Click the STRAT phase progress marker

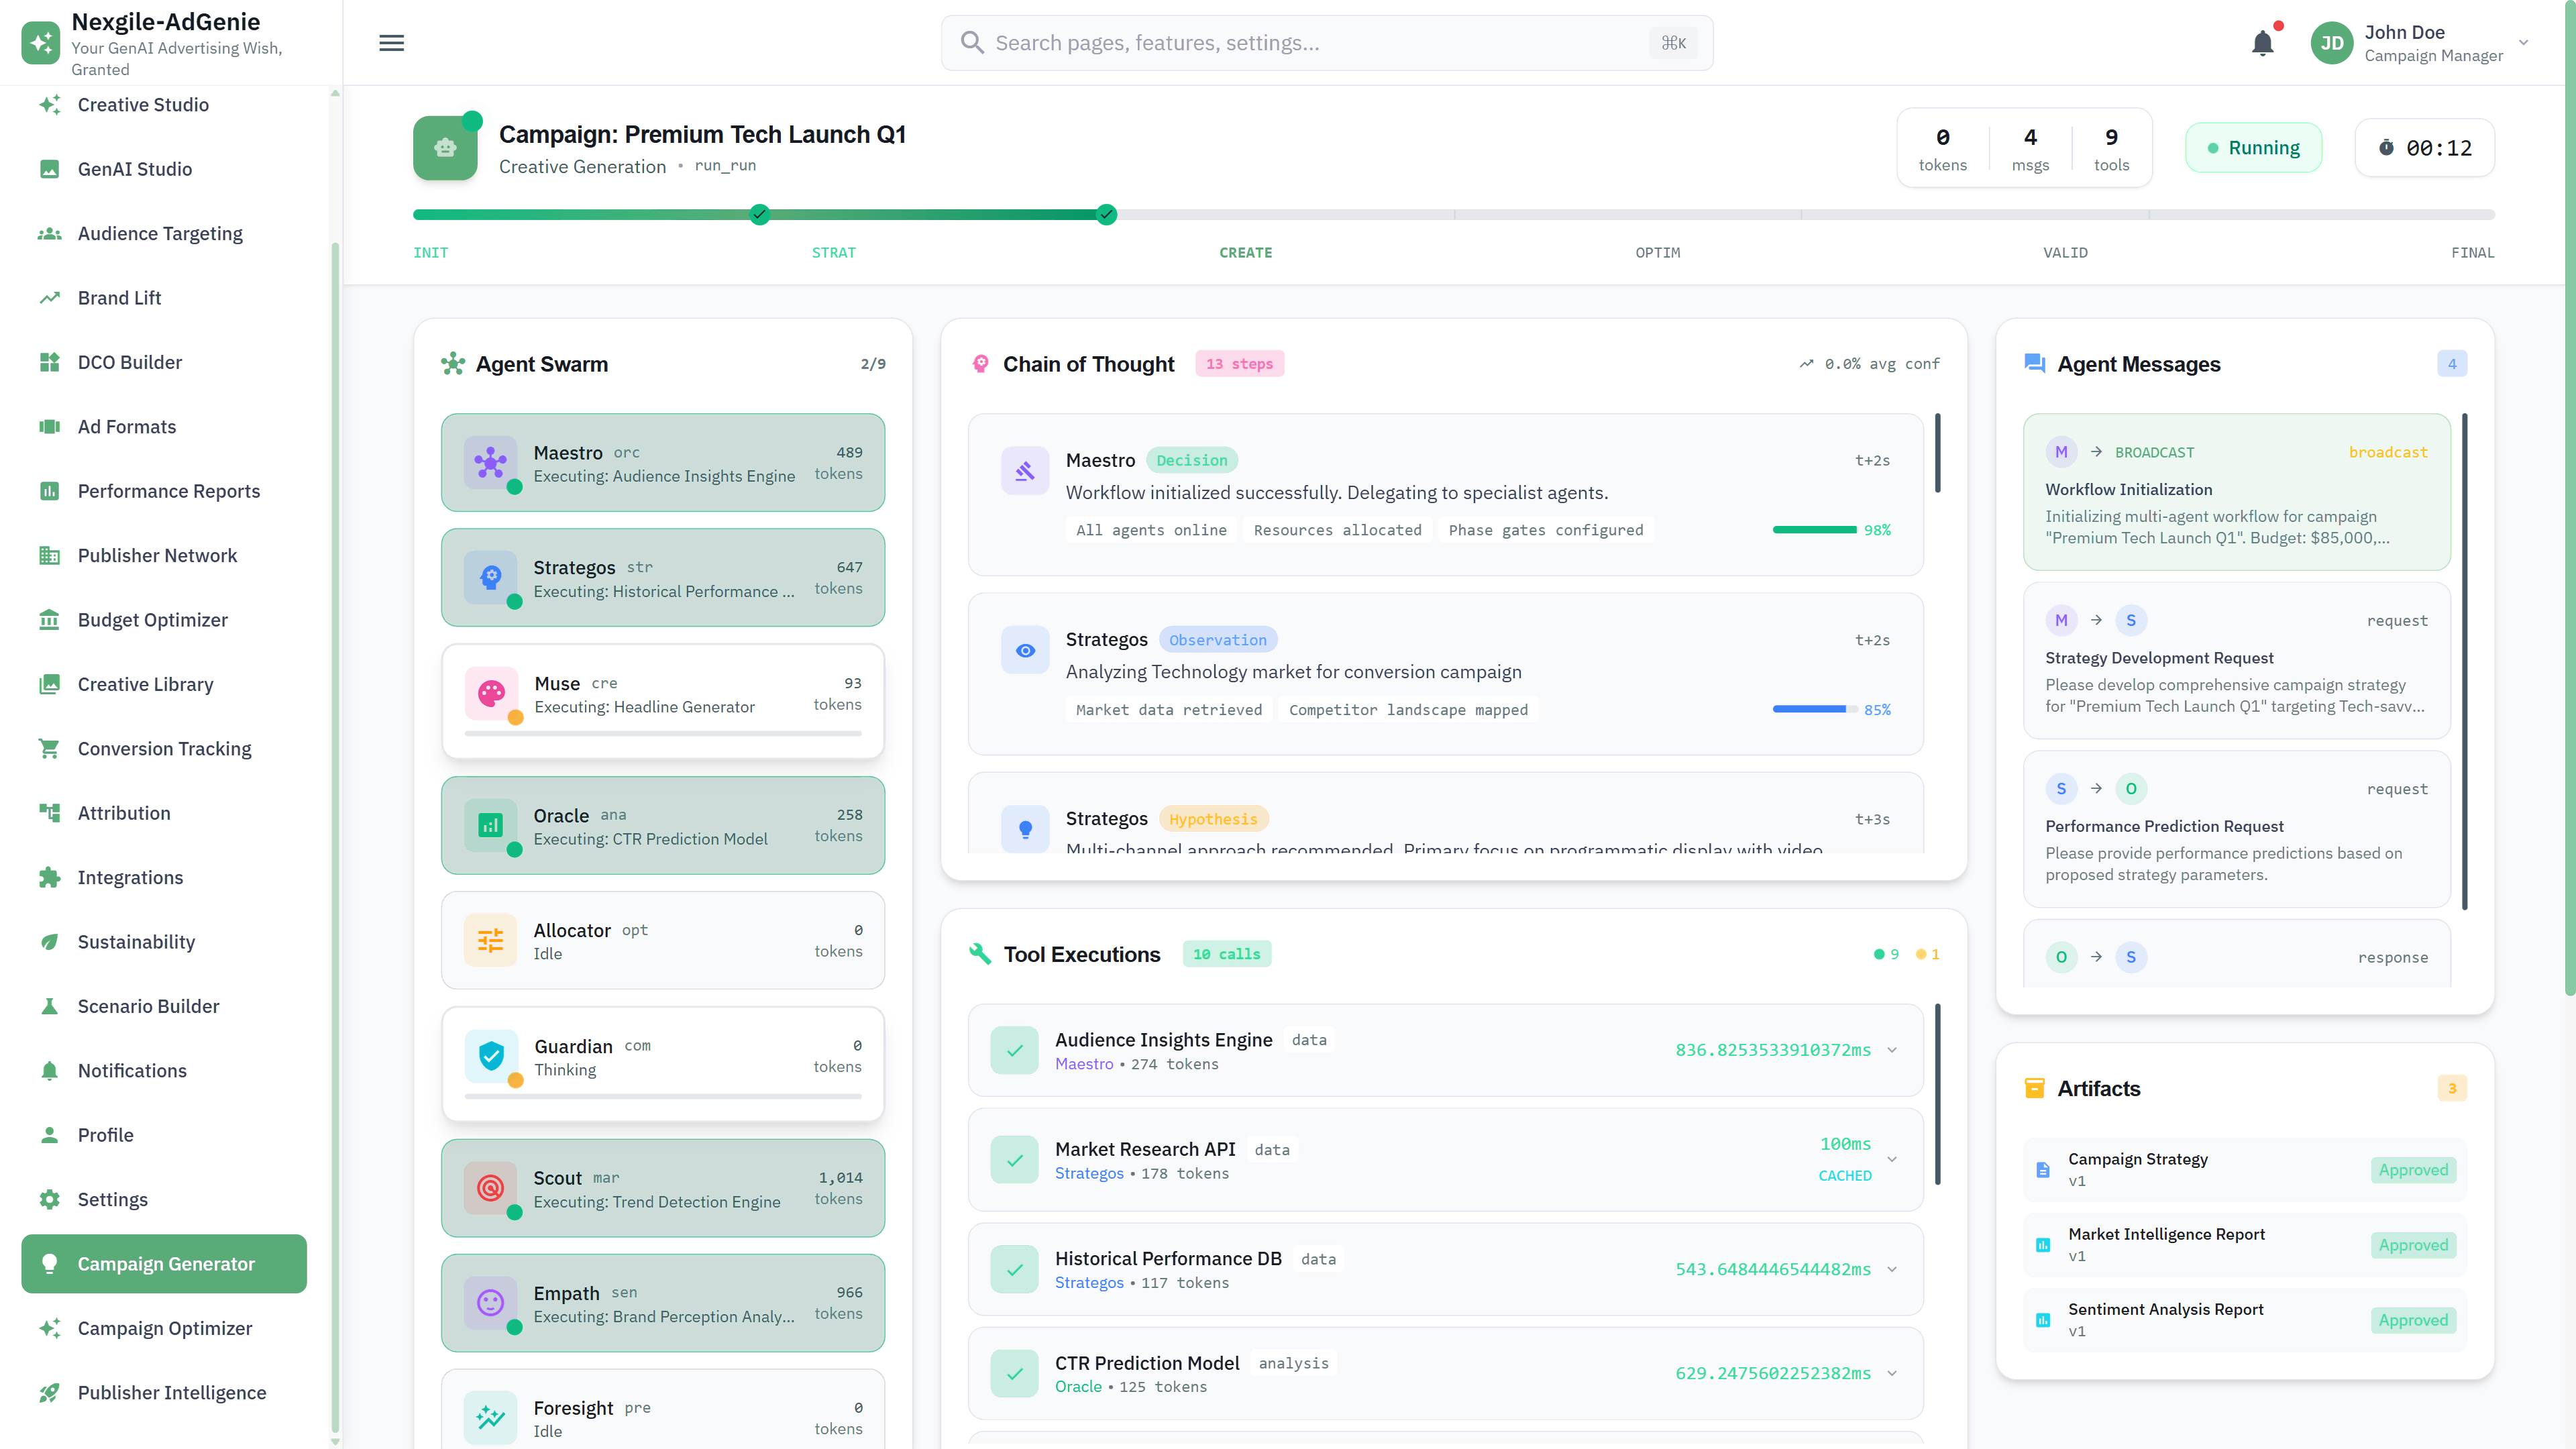pos(759,214)
